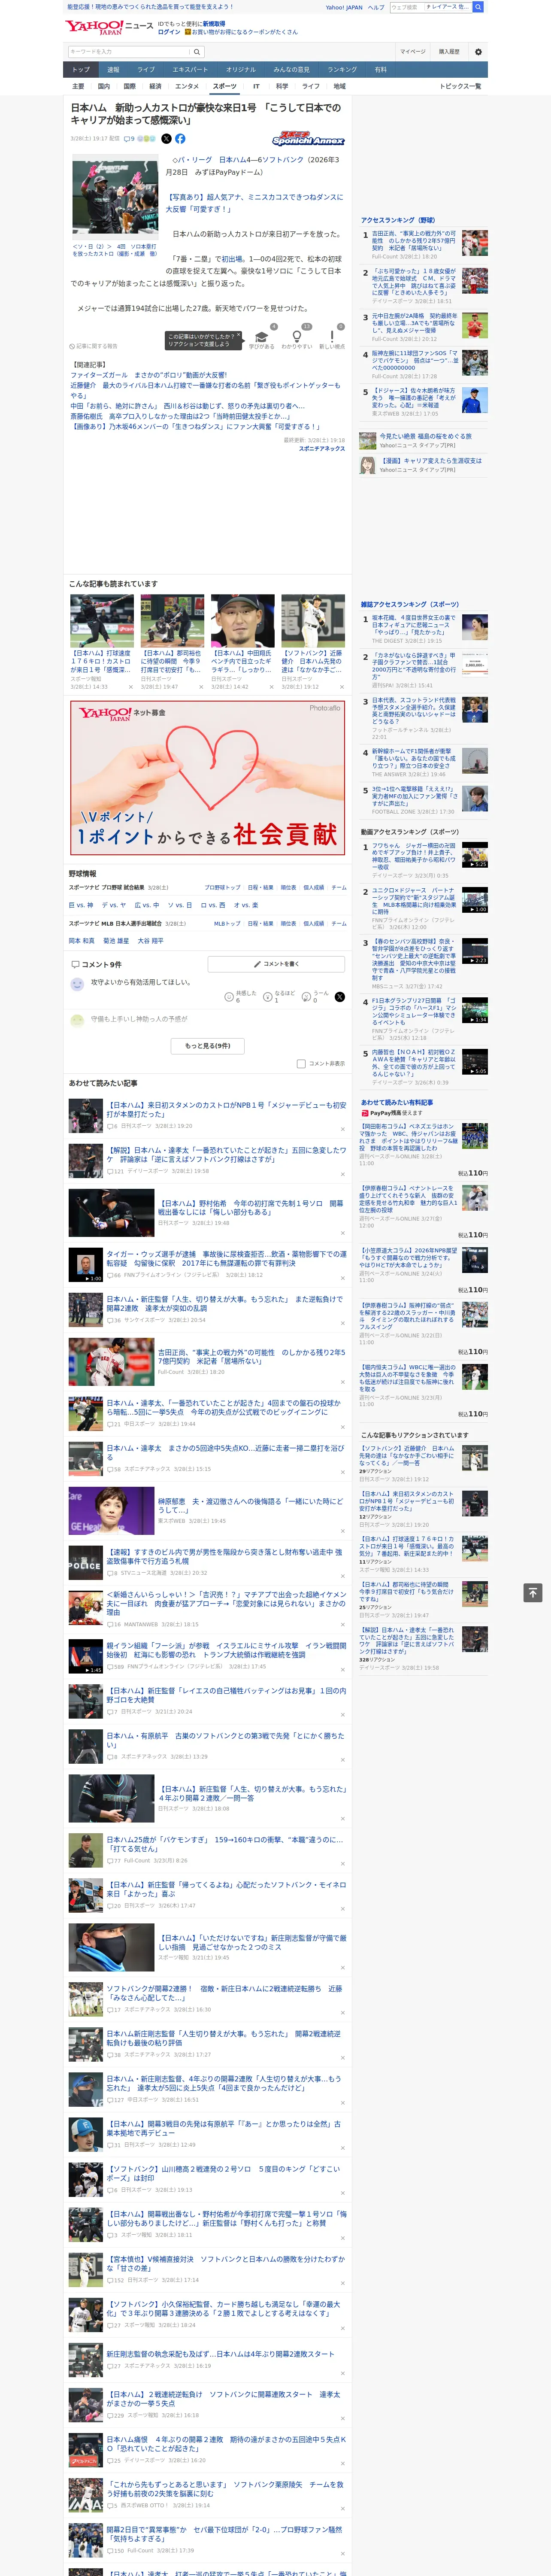Open the MLBトップ link
This screenshot has height=2576, width=551.
227,924
